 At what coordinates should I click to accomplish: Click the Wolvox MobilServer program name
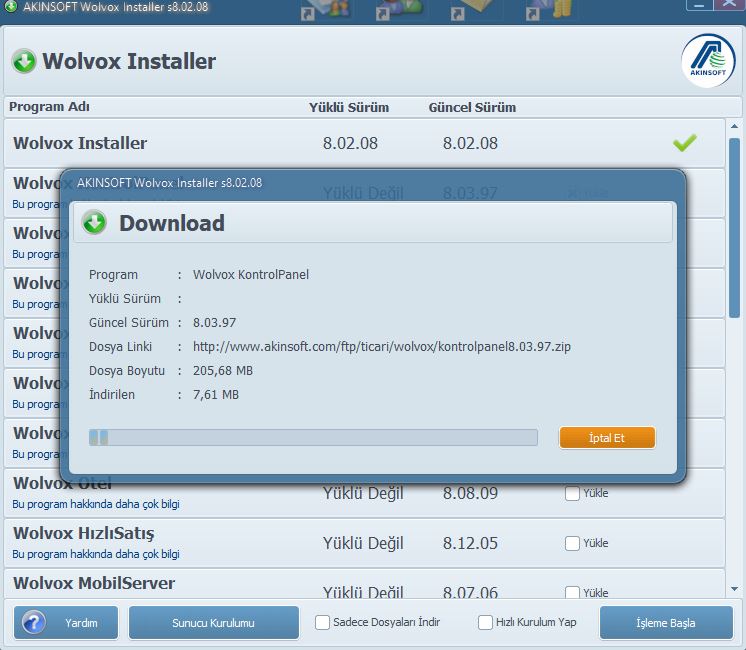click(94, 583)
